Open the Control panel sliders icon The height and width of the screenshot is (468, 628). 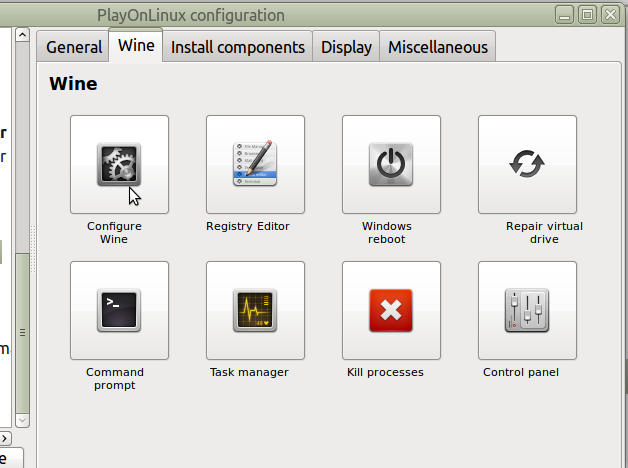(x=527, y=310)
